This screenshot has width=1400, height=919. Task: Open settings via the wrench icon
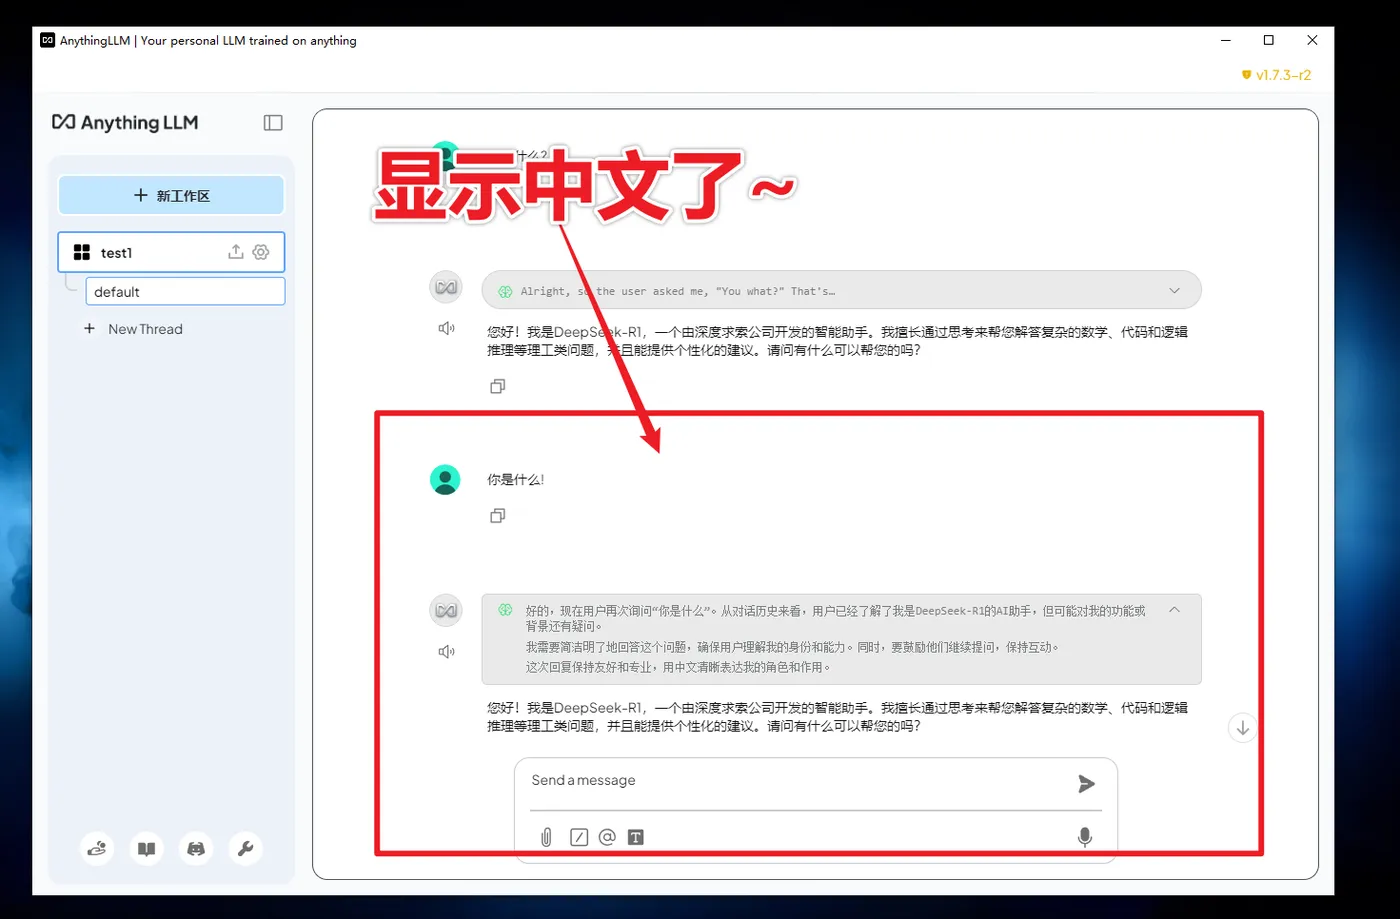coord(245,849)
